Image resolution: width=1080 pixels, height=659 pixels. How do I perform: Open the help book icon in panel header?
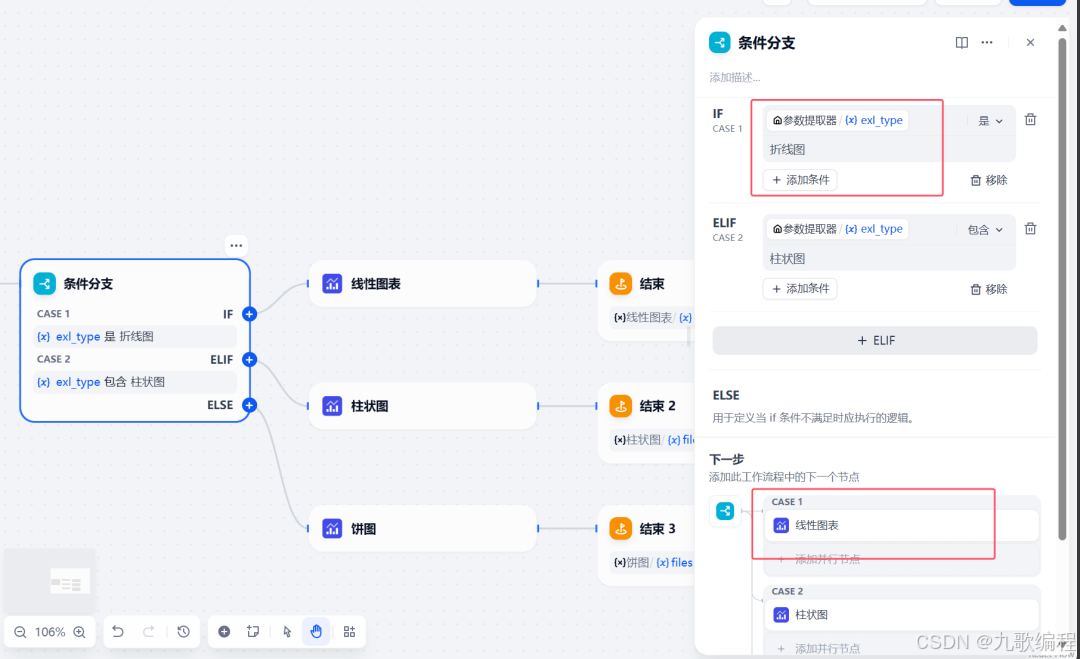tap(962, 43)
